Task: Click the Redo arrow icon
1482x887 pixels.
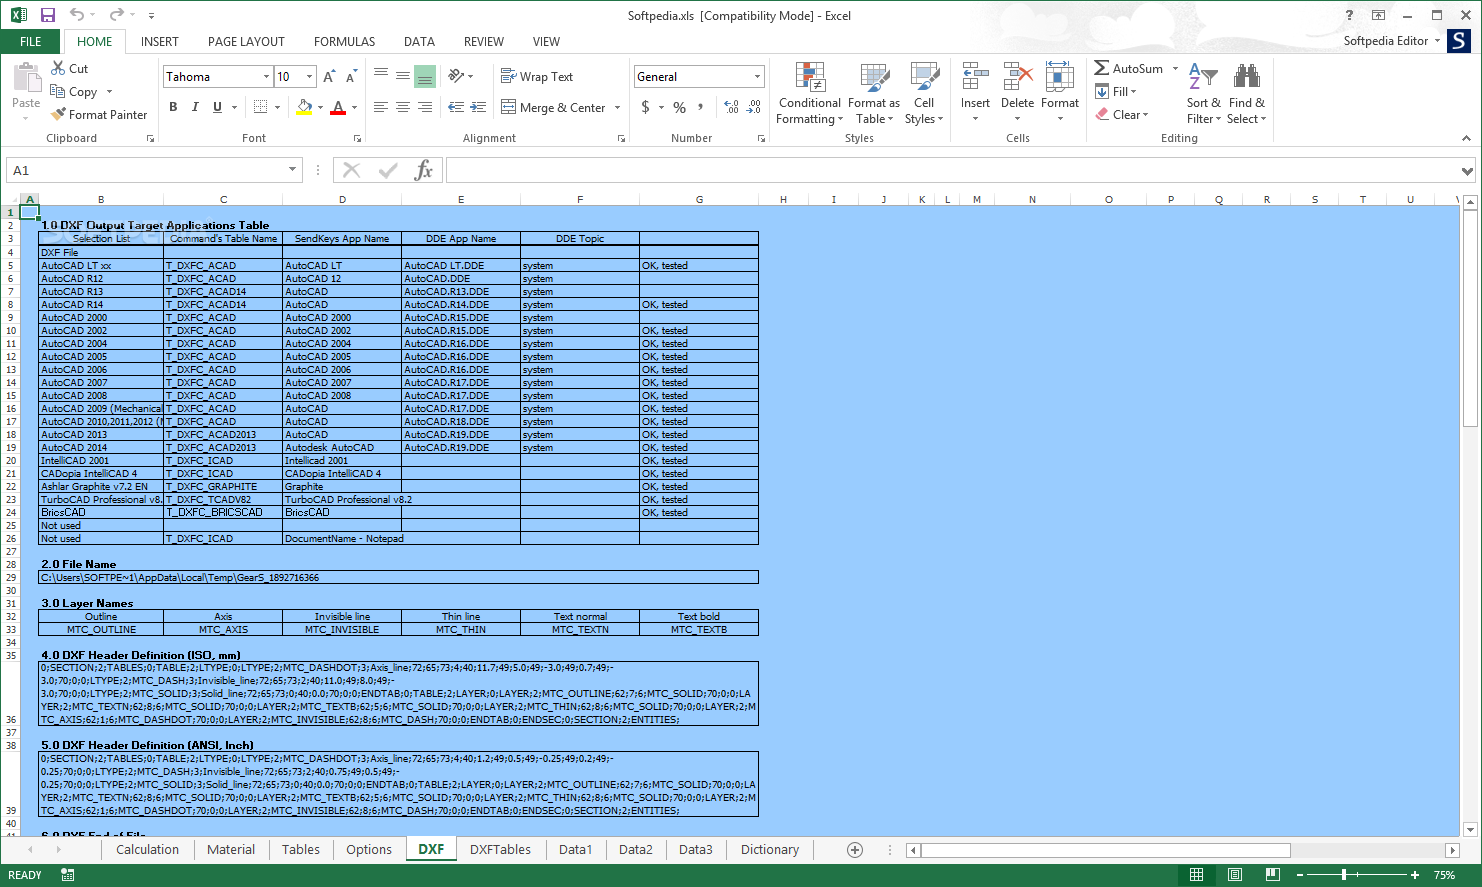Action: coord(116,15)
